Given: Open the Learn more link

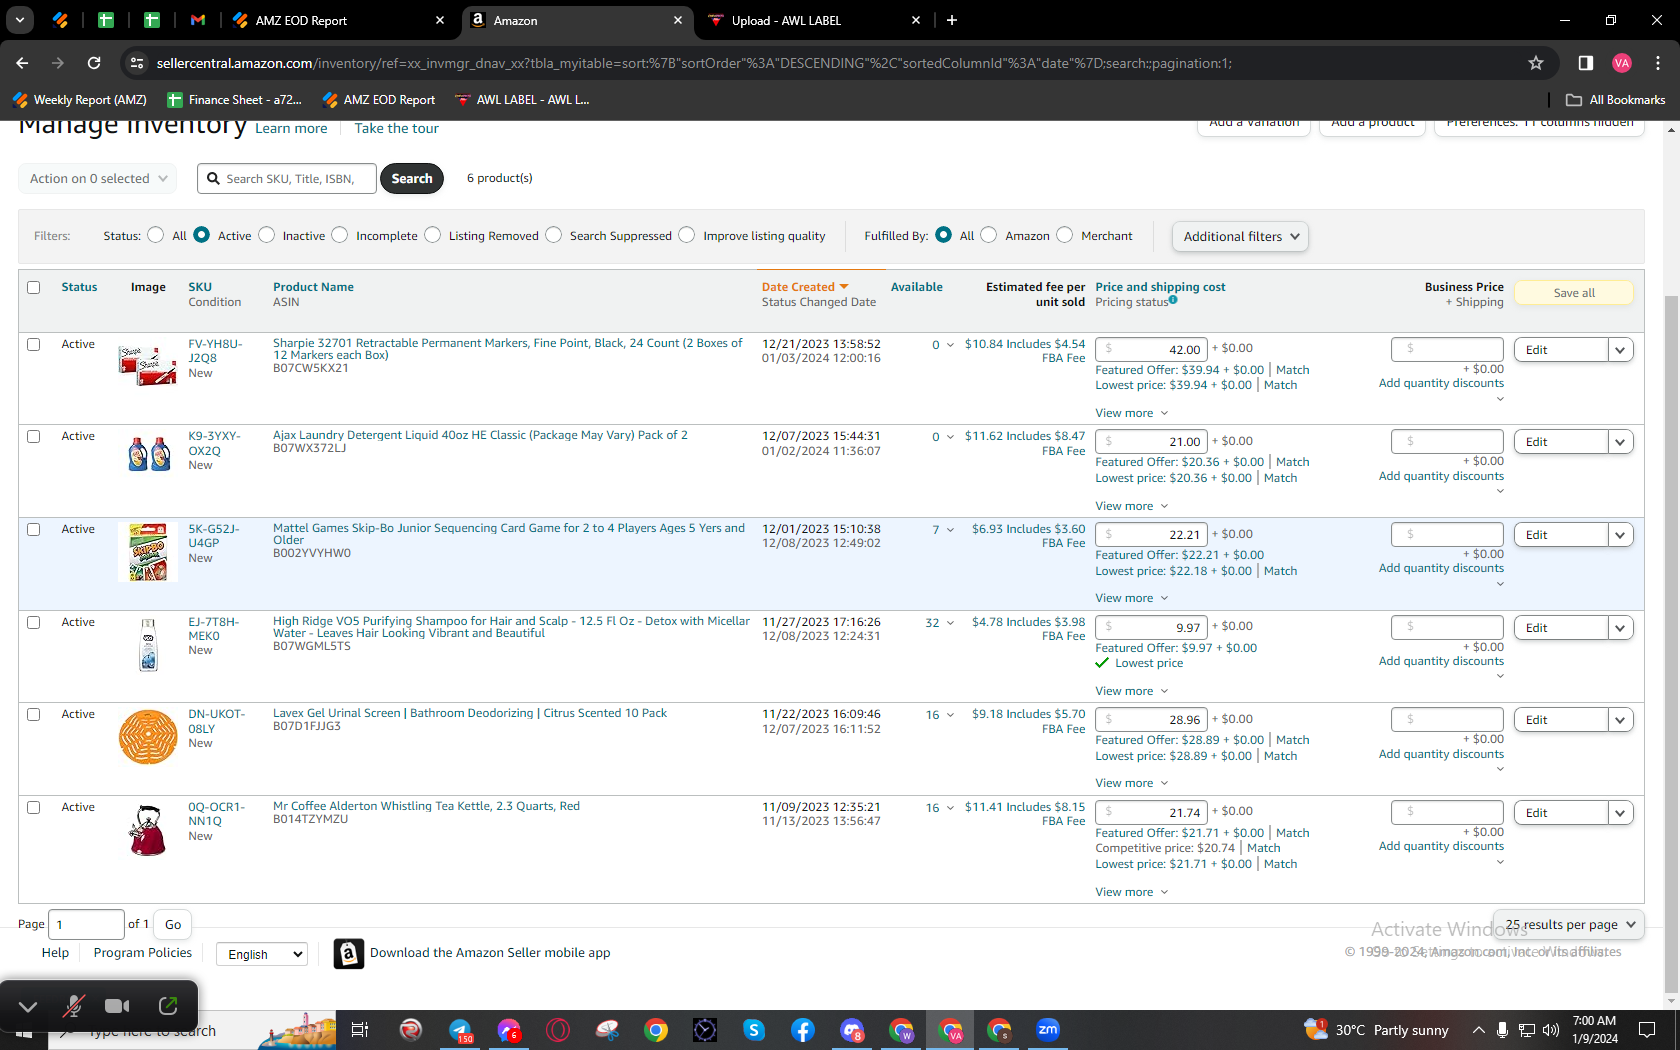Looking at the screenshot, I should (x=291, y=129).
